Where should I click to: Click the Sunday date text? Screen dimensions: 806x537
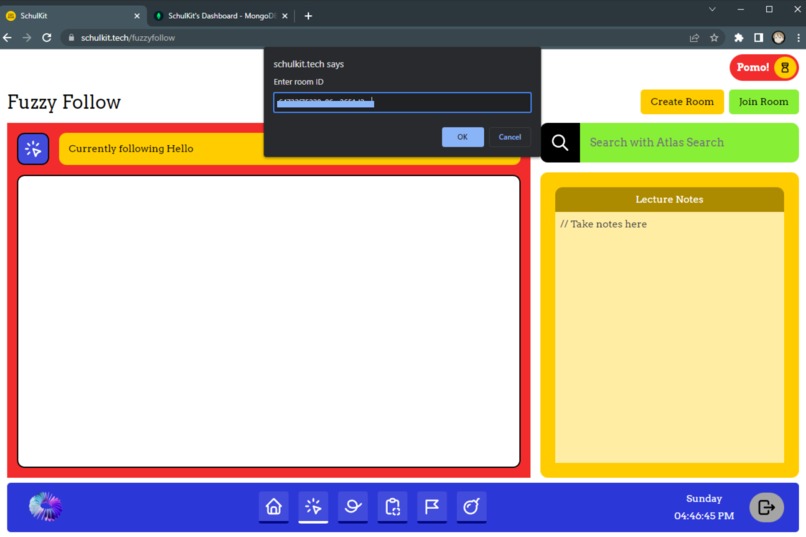[x=704, y=498]
